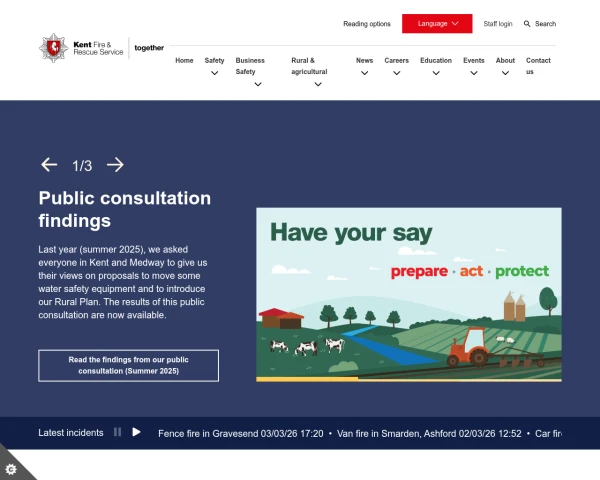Viewport: 600px width, 480px height.
Task: Expand the Events menu chevron
Action: 474,73
